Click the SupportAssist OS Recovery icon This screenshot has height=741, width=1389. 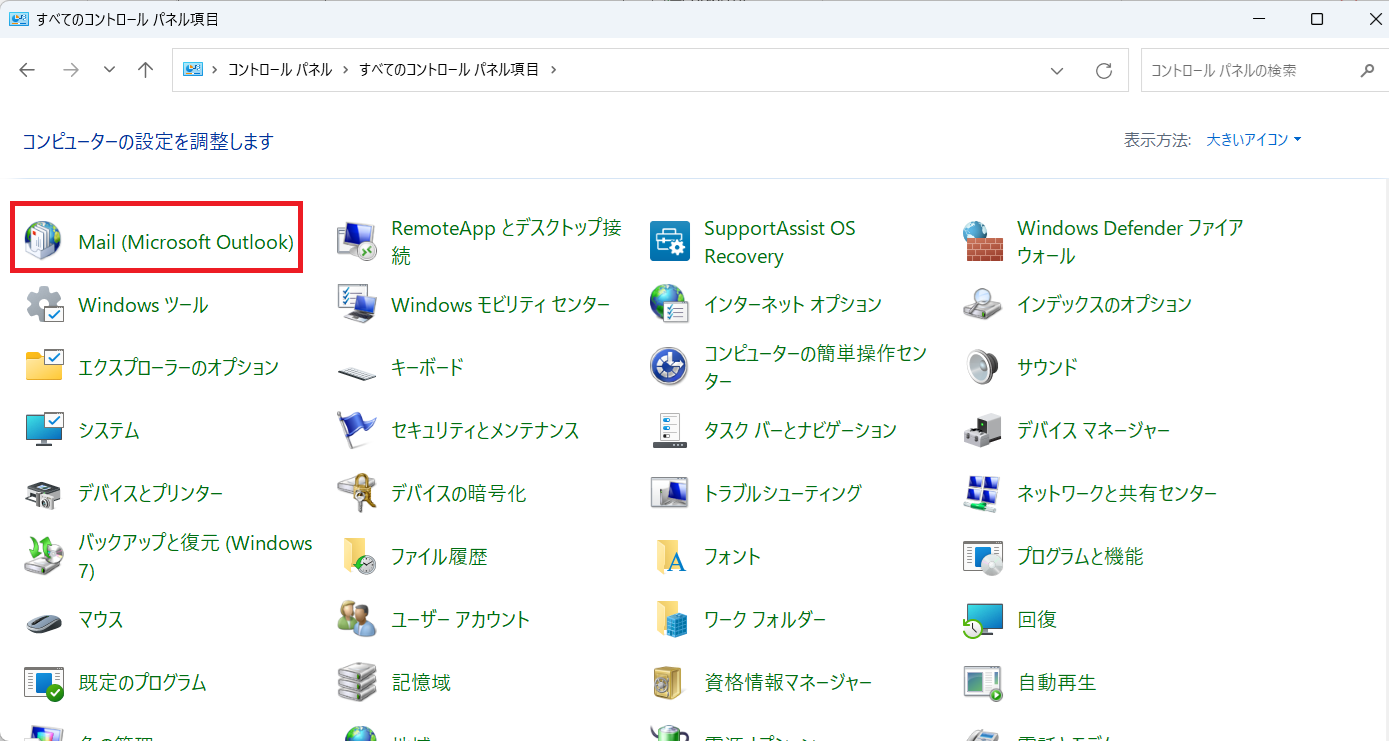tap(670, 242)
